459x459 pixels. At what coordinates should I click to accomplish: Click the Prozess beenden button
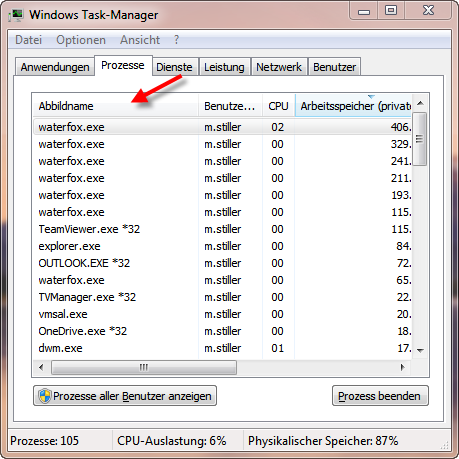click(x=380, y=396)
